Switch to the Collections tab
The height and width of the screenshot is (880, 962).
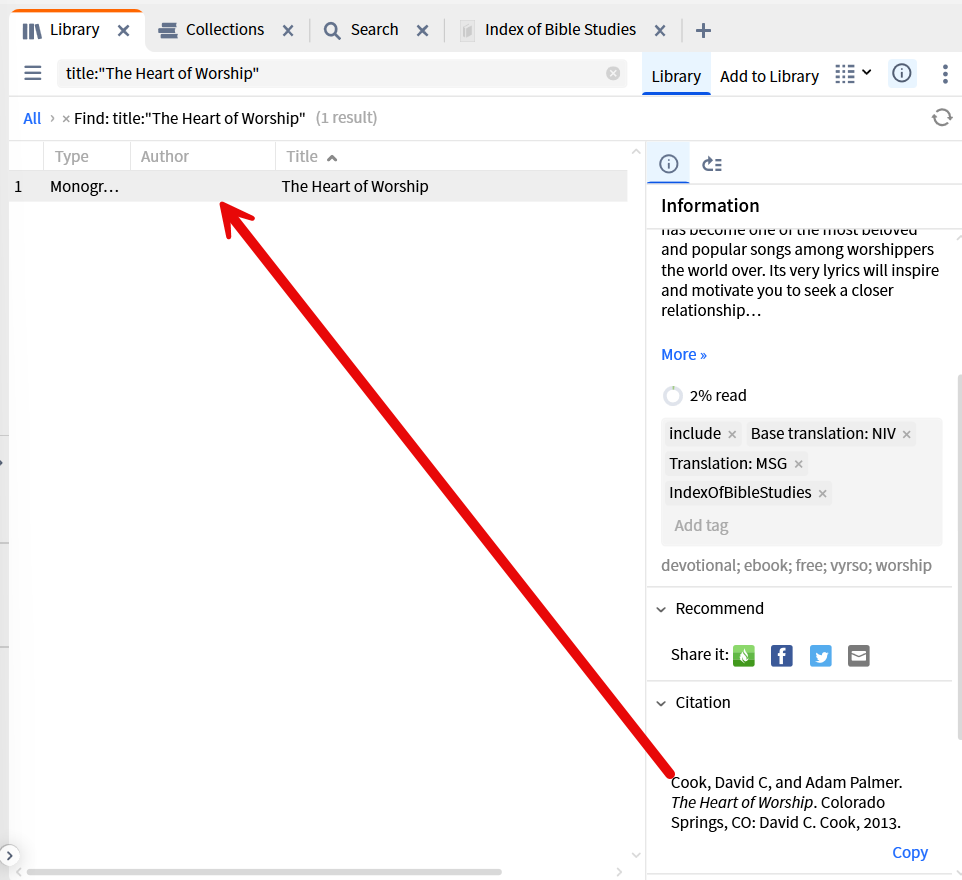(x=210, y=30)
